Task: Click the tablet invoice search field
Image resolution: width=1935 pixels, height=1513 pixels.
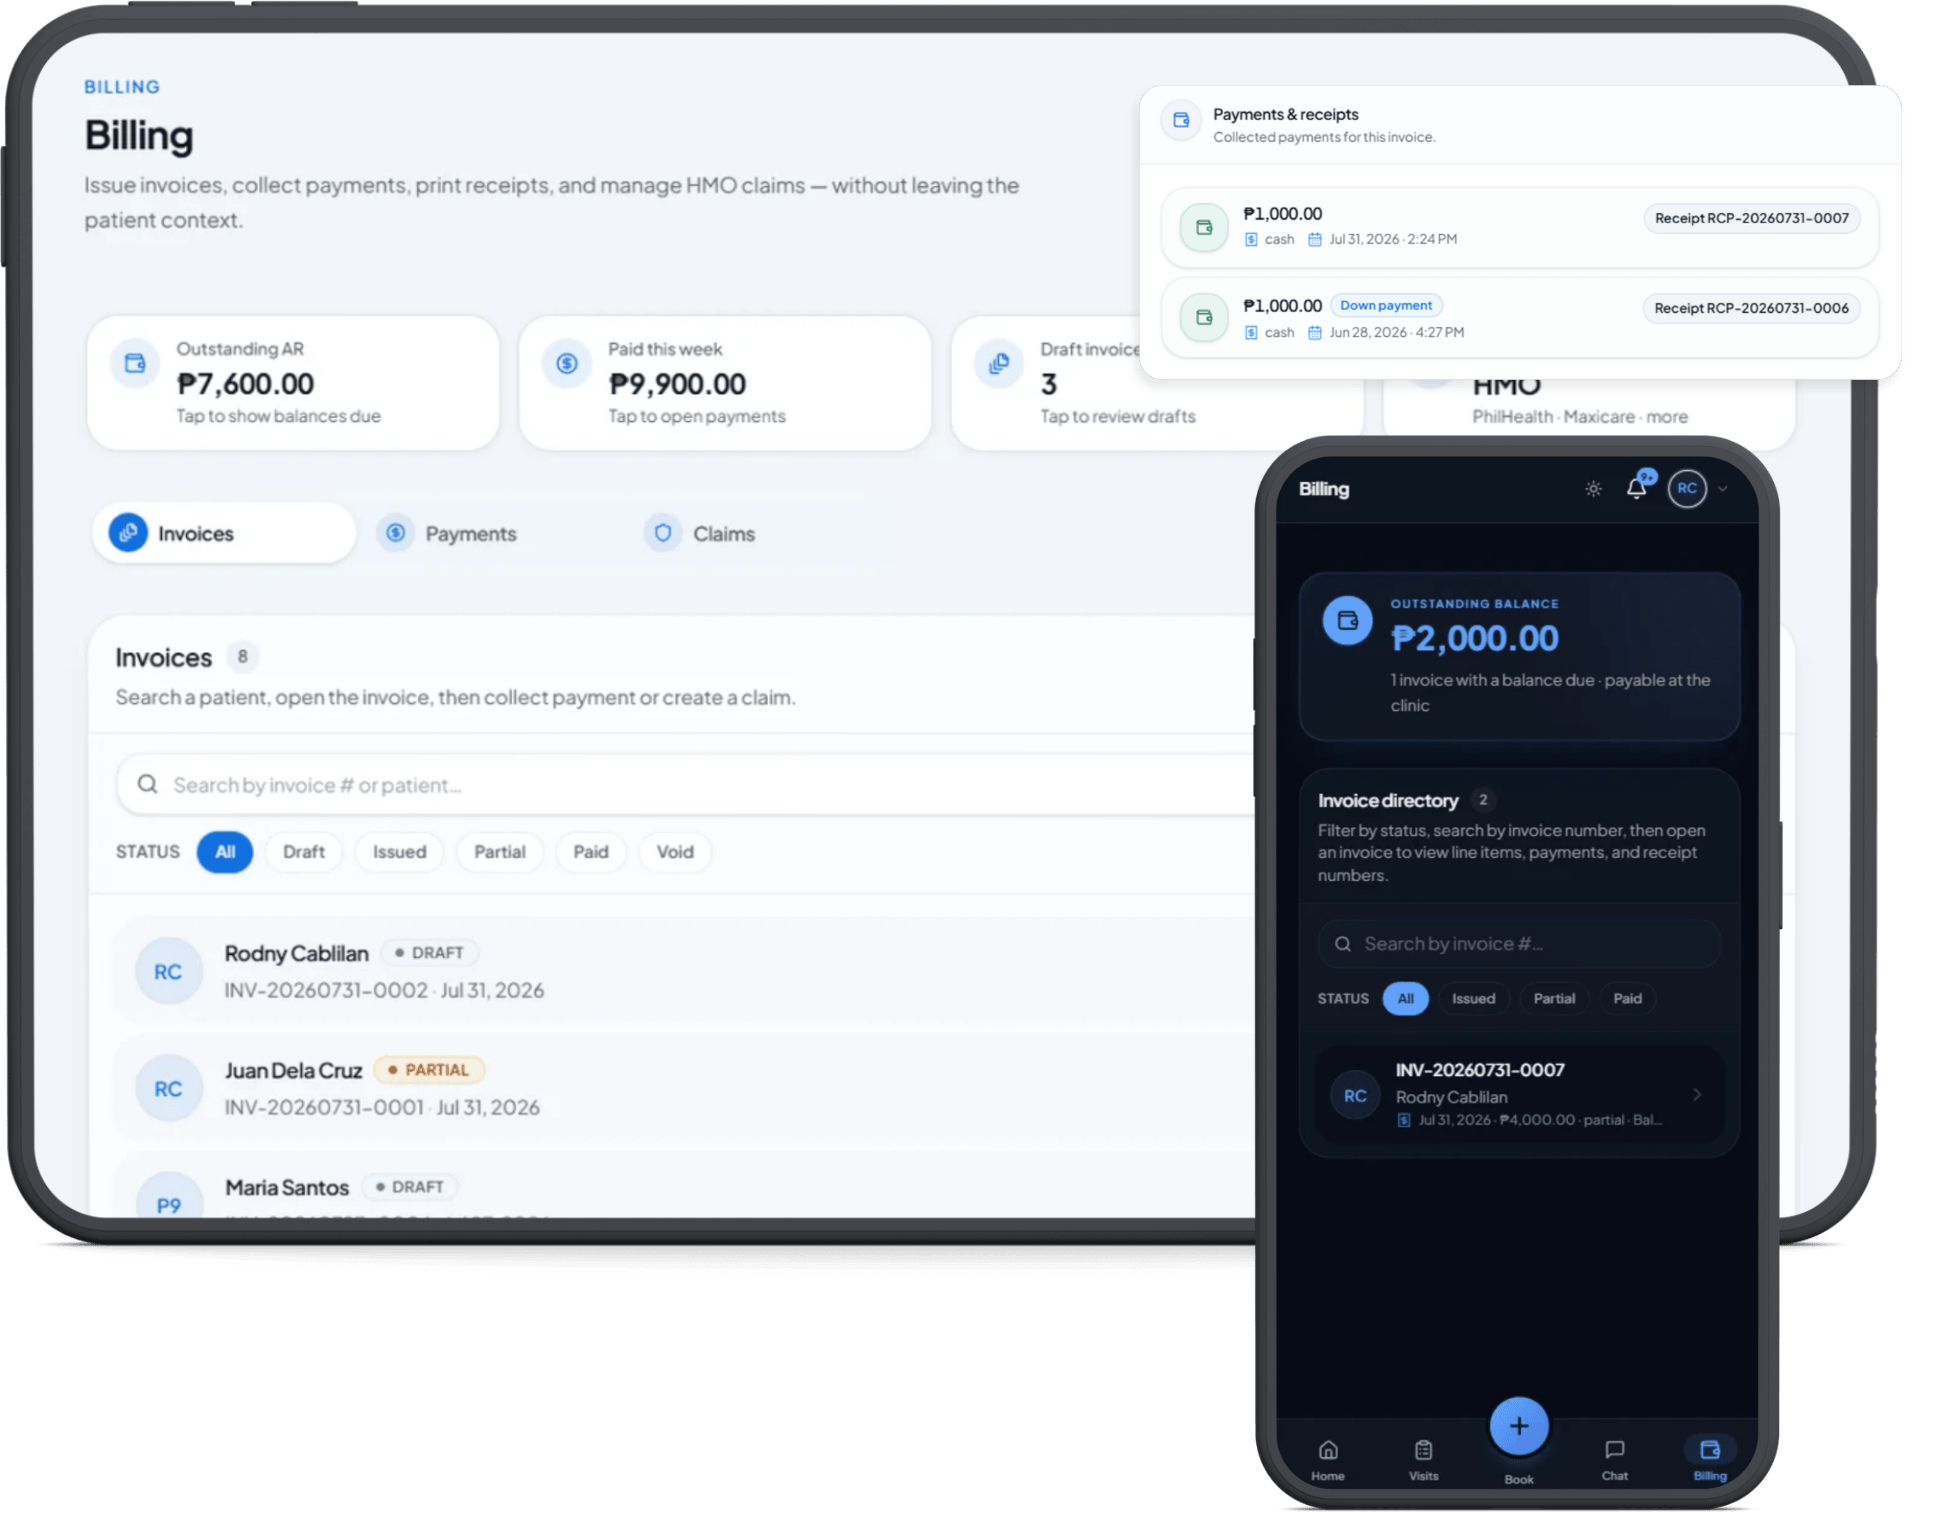Action: [x=690, y=785]
